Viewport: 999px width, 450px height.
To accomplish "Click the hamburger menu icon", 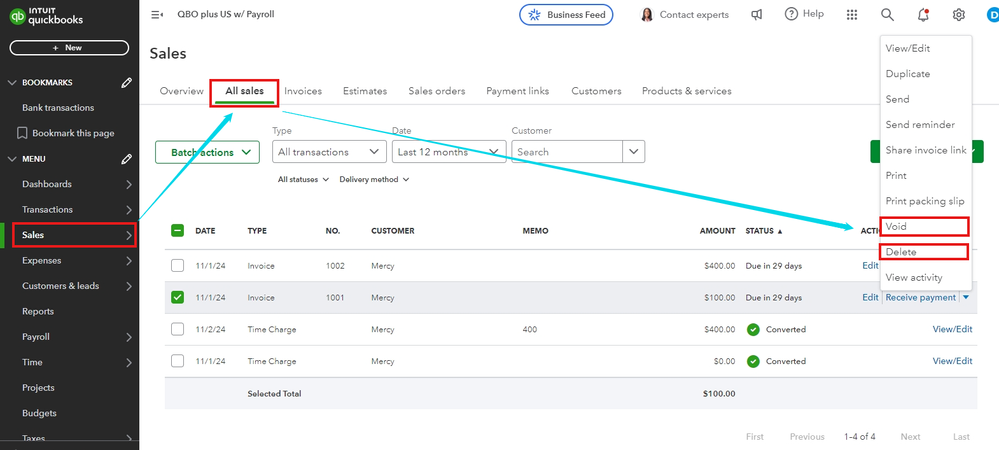I will pos(156,15).
